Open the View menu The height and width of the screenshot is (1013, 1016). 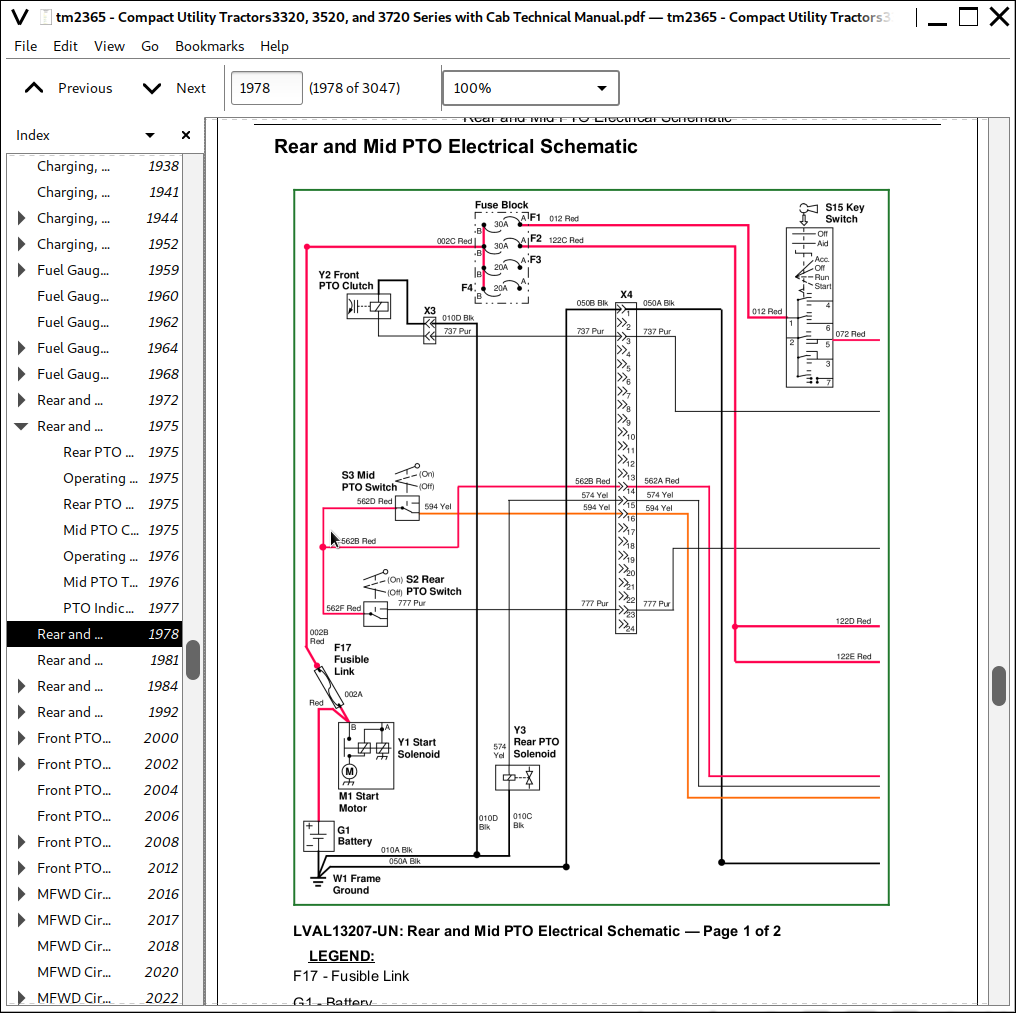[x=109, y=46]
